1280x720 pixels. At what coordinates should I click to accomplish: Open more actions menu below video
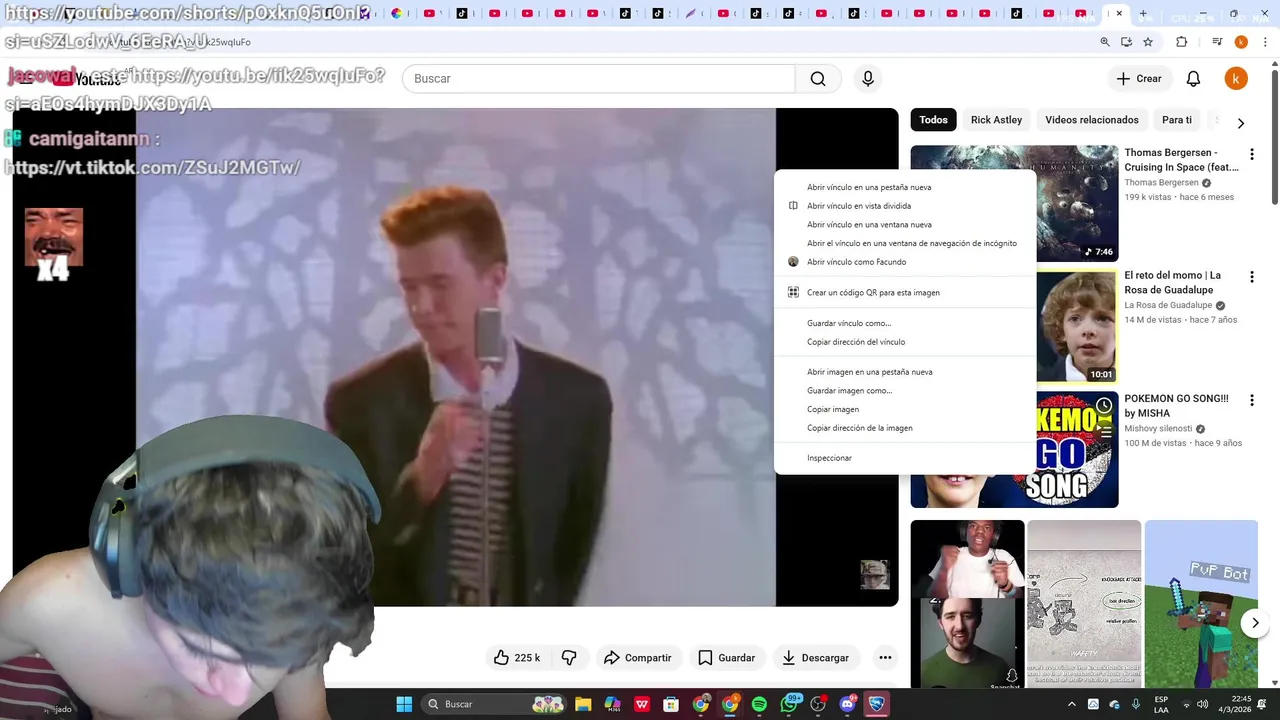885,657
